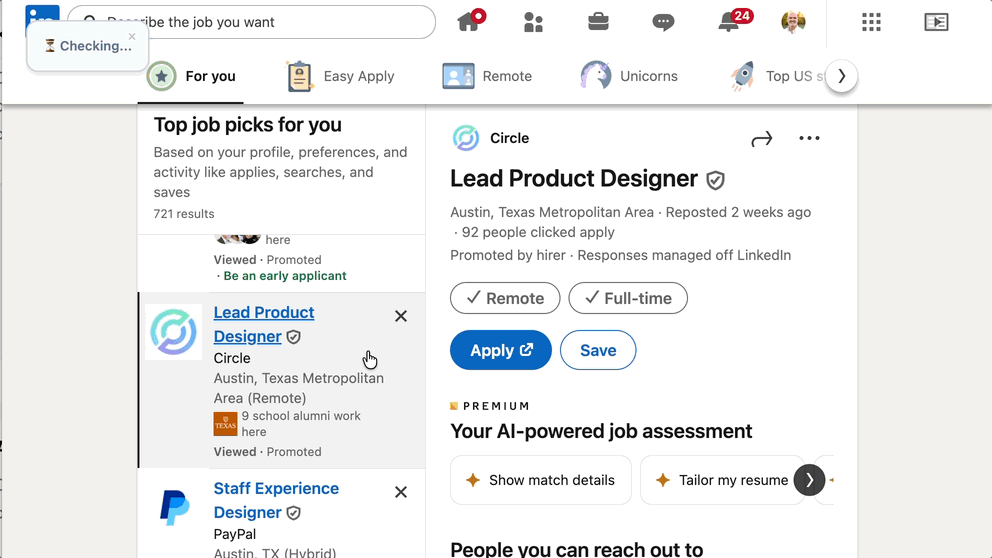Screen dimensions: 992x558
Task: Select the Top US startups tab
Action: (778, 76)
